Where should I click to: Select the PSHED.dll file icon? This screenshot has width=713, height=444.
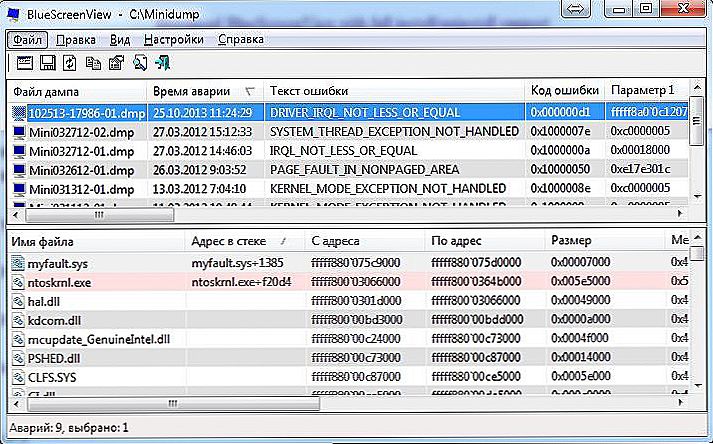click(x=18, y=358)
